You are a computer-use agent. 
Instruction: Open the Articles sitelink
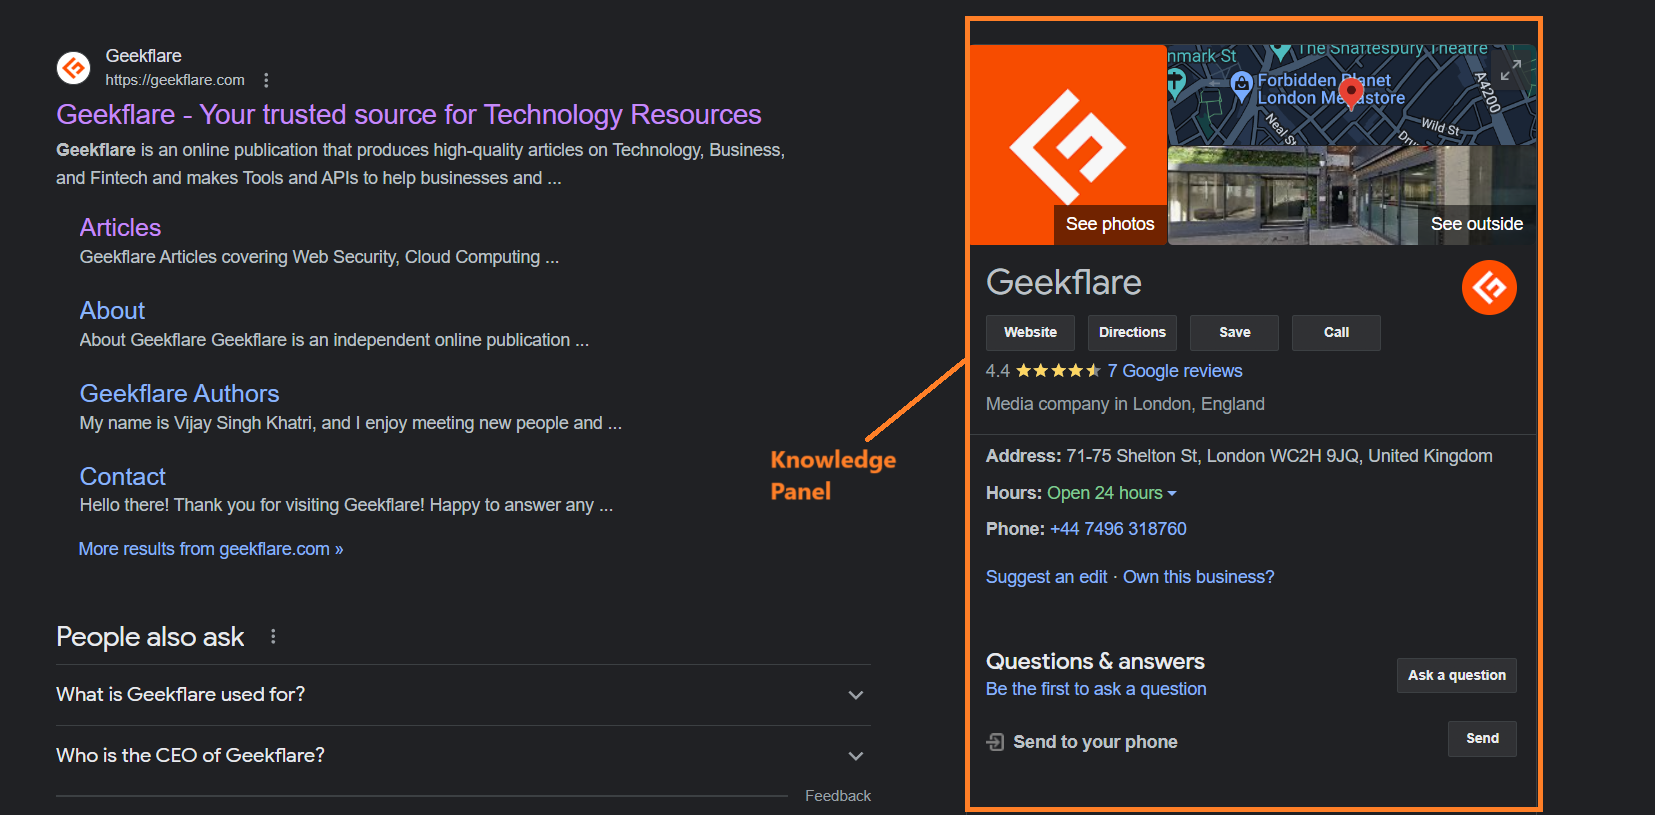click(x=120, y=228)
